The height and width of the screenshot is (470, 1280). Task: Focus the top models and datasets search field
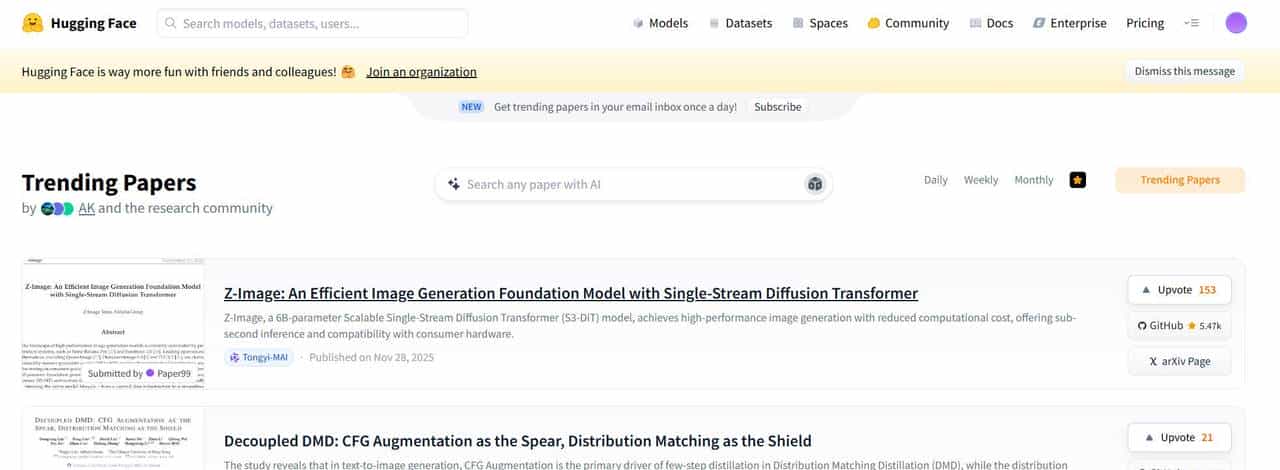[x=312, y=23]
